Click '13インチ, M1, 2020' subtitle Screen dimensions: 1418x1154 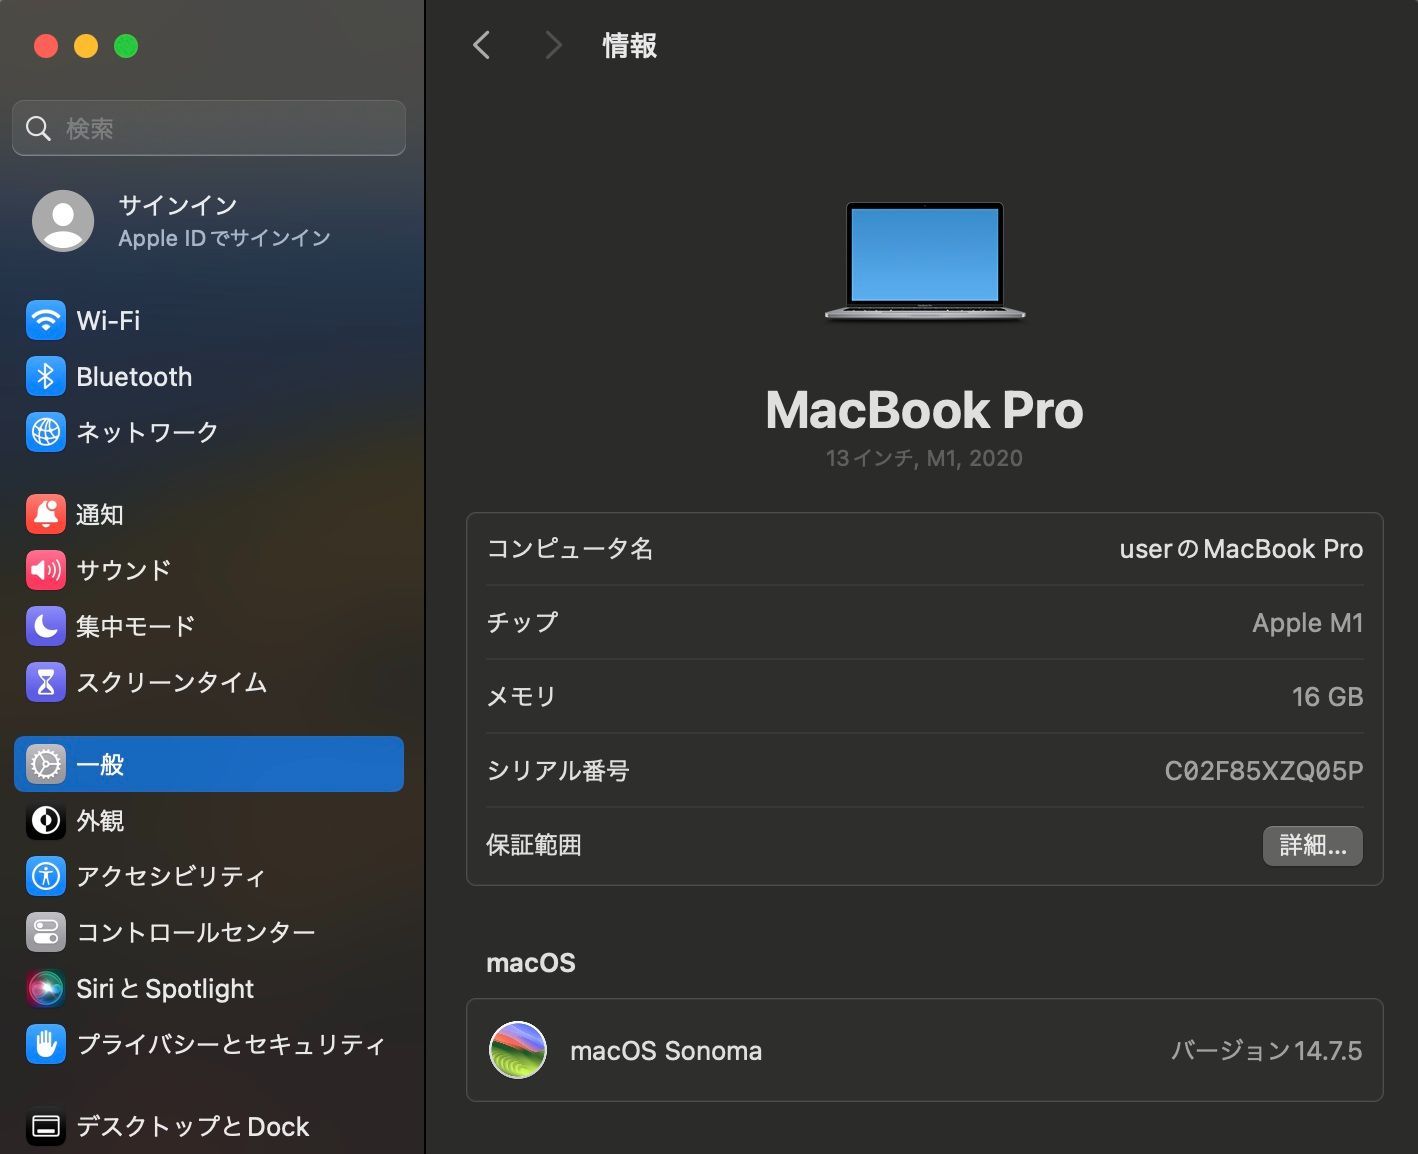point(924,458)
